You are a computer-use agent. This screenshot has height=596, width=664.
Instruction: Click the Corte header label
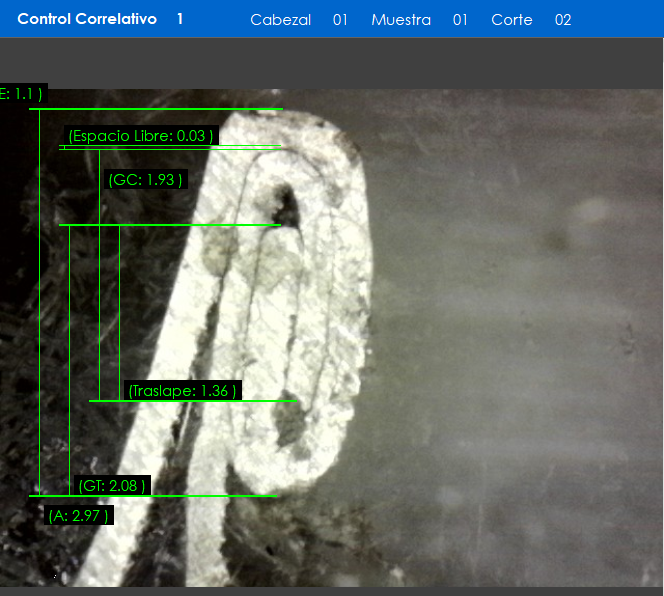[x=511, y=20]
